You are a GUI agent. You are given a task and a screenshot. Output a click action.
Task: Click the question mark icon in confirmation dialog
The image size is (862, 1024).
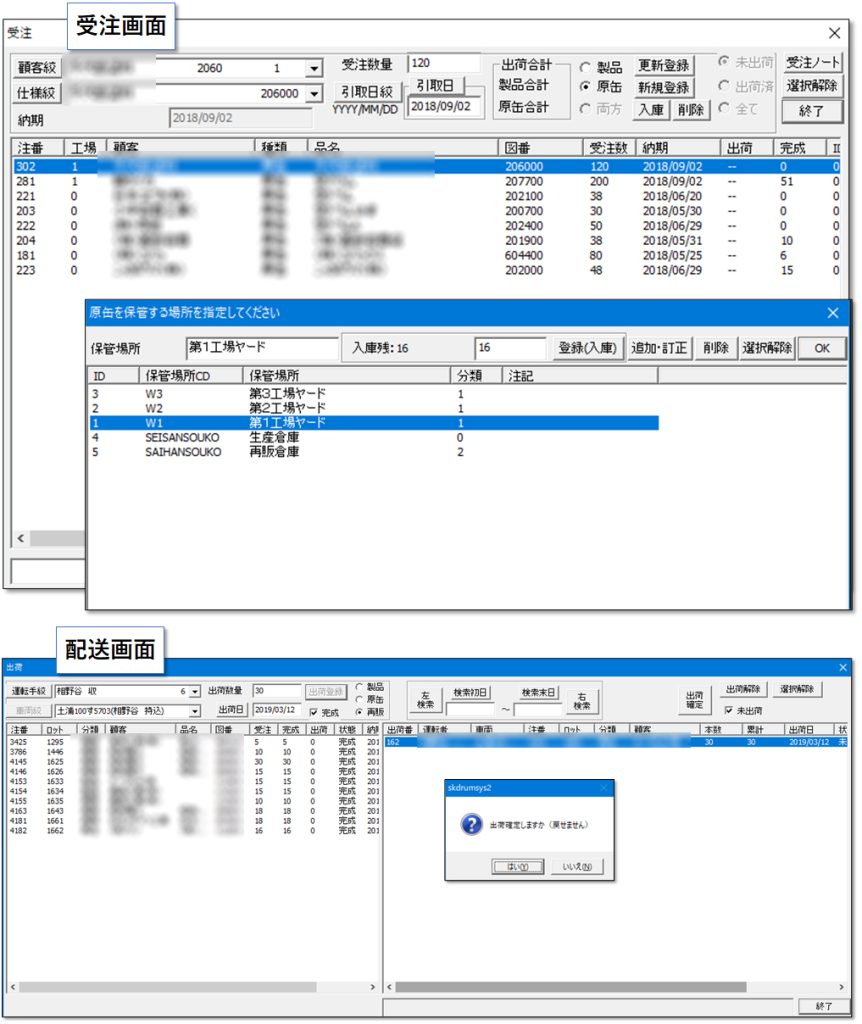[471, 824]
